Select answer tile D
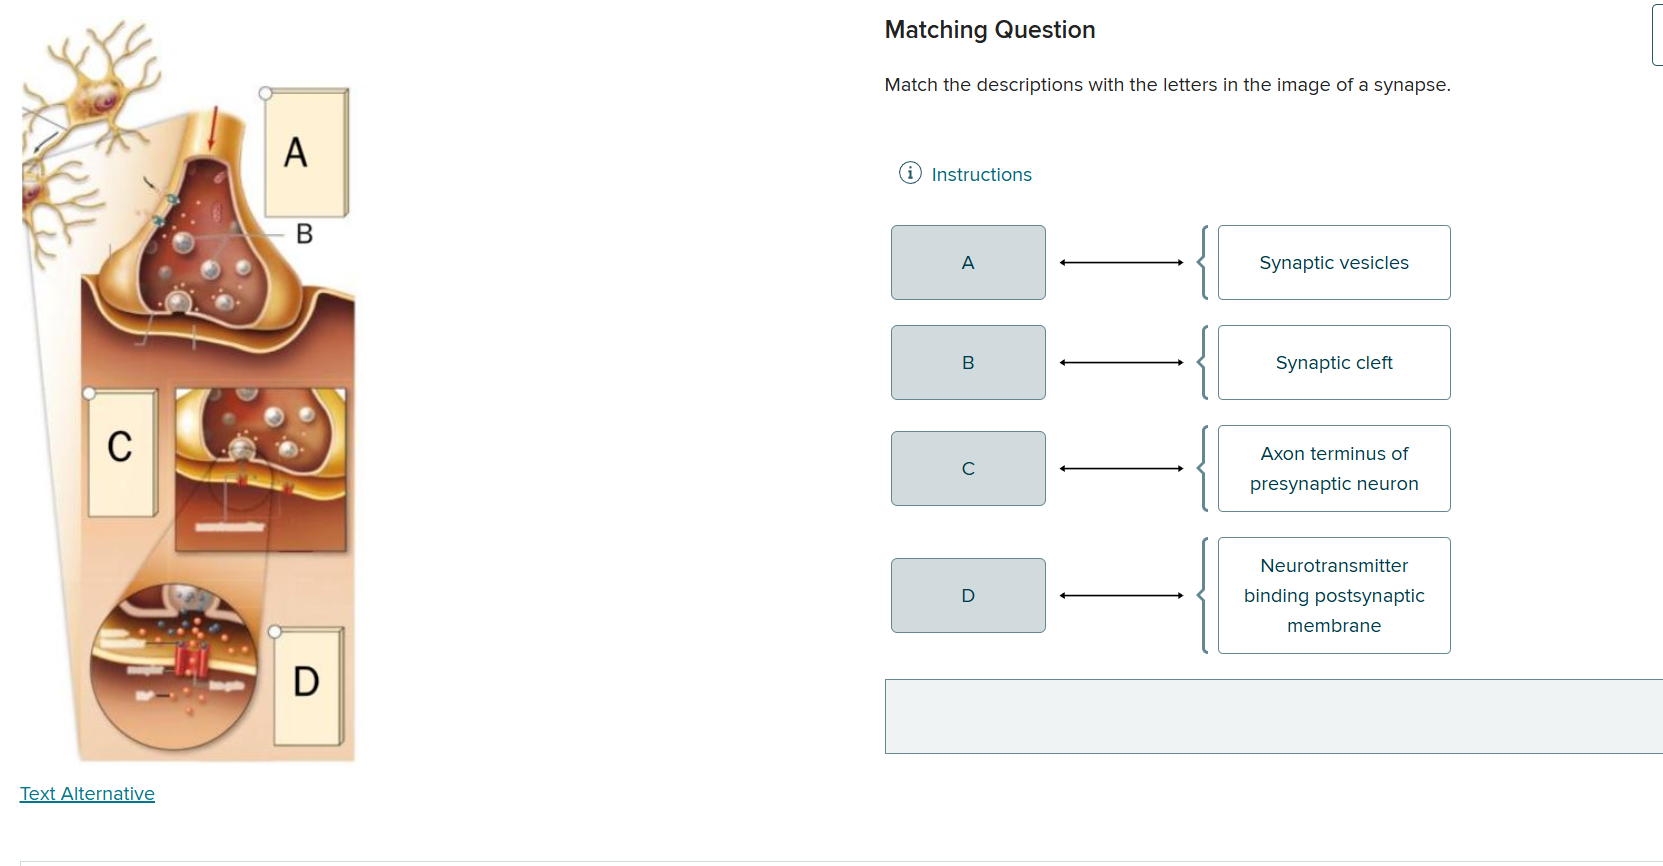This screenshot has width=1663, height=866. [967, 595]
